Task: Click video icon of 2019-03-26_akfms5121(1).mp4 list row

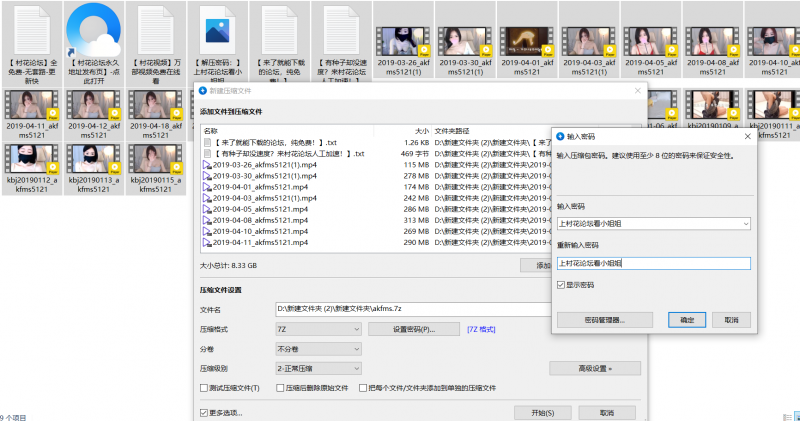Action: click(x=207, y=165)
